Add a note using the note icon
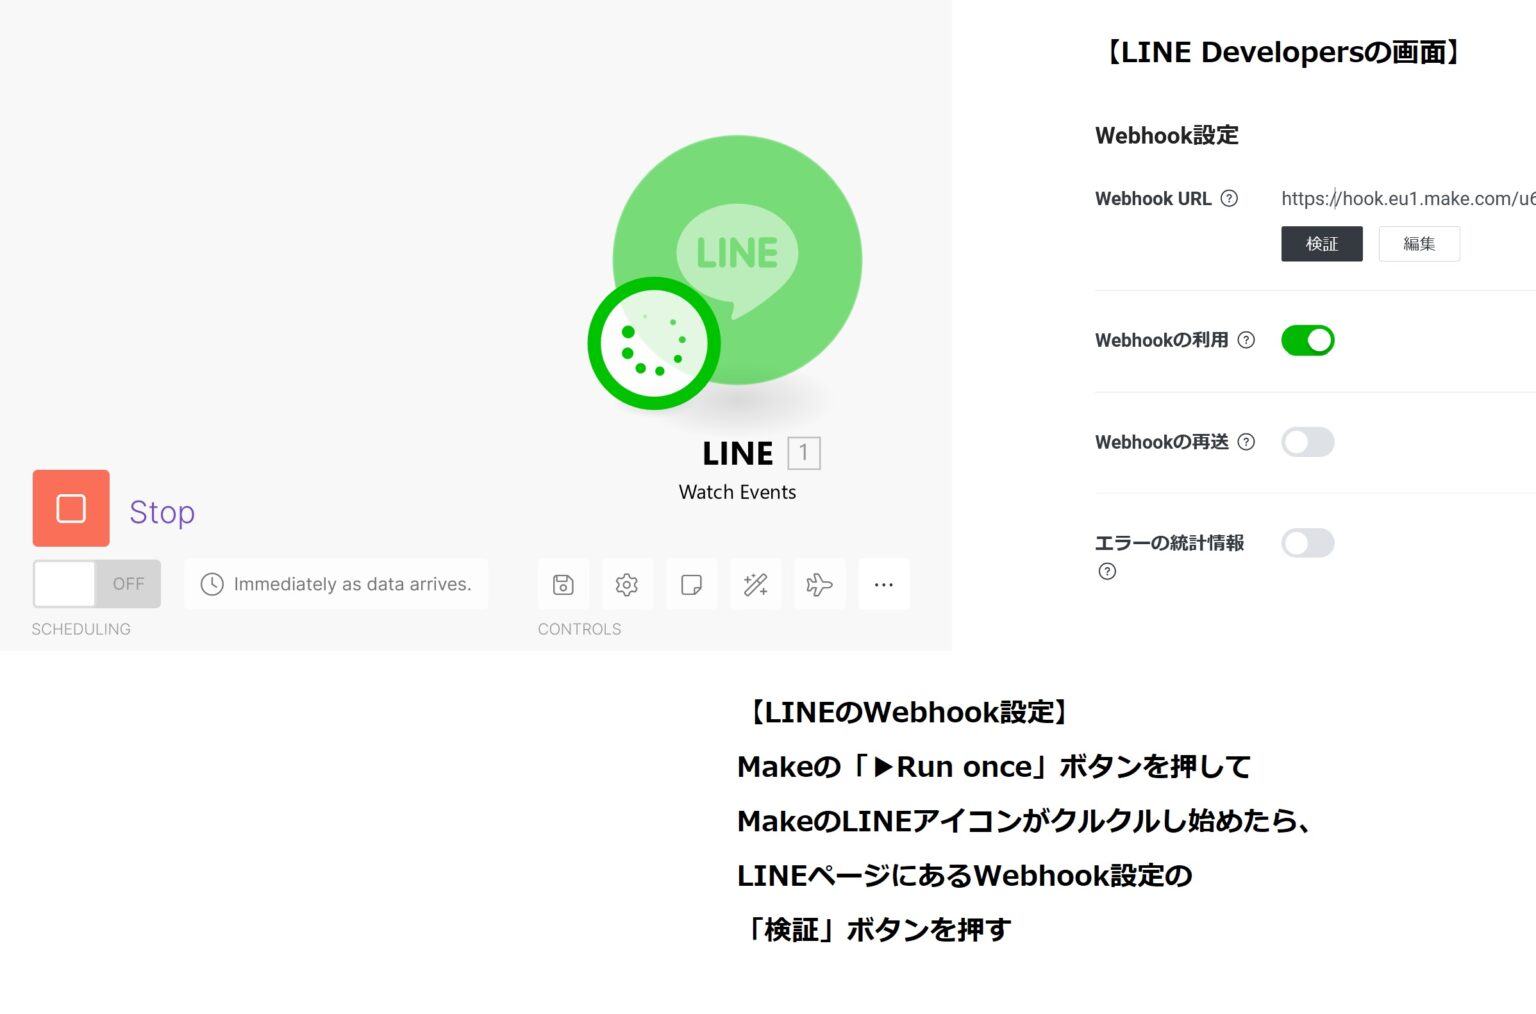The image size is (1536, 1014). pos(691,584)
